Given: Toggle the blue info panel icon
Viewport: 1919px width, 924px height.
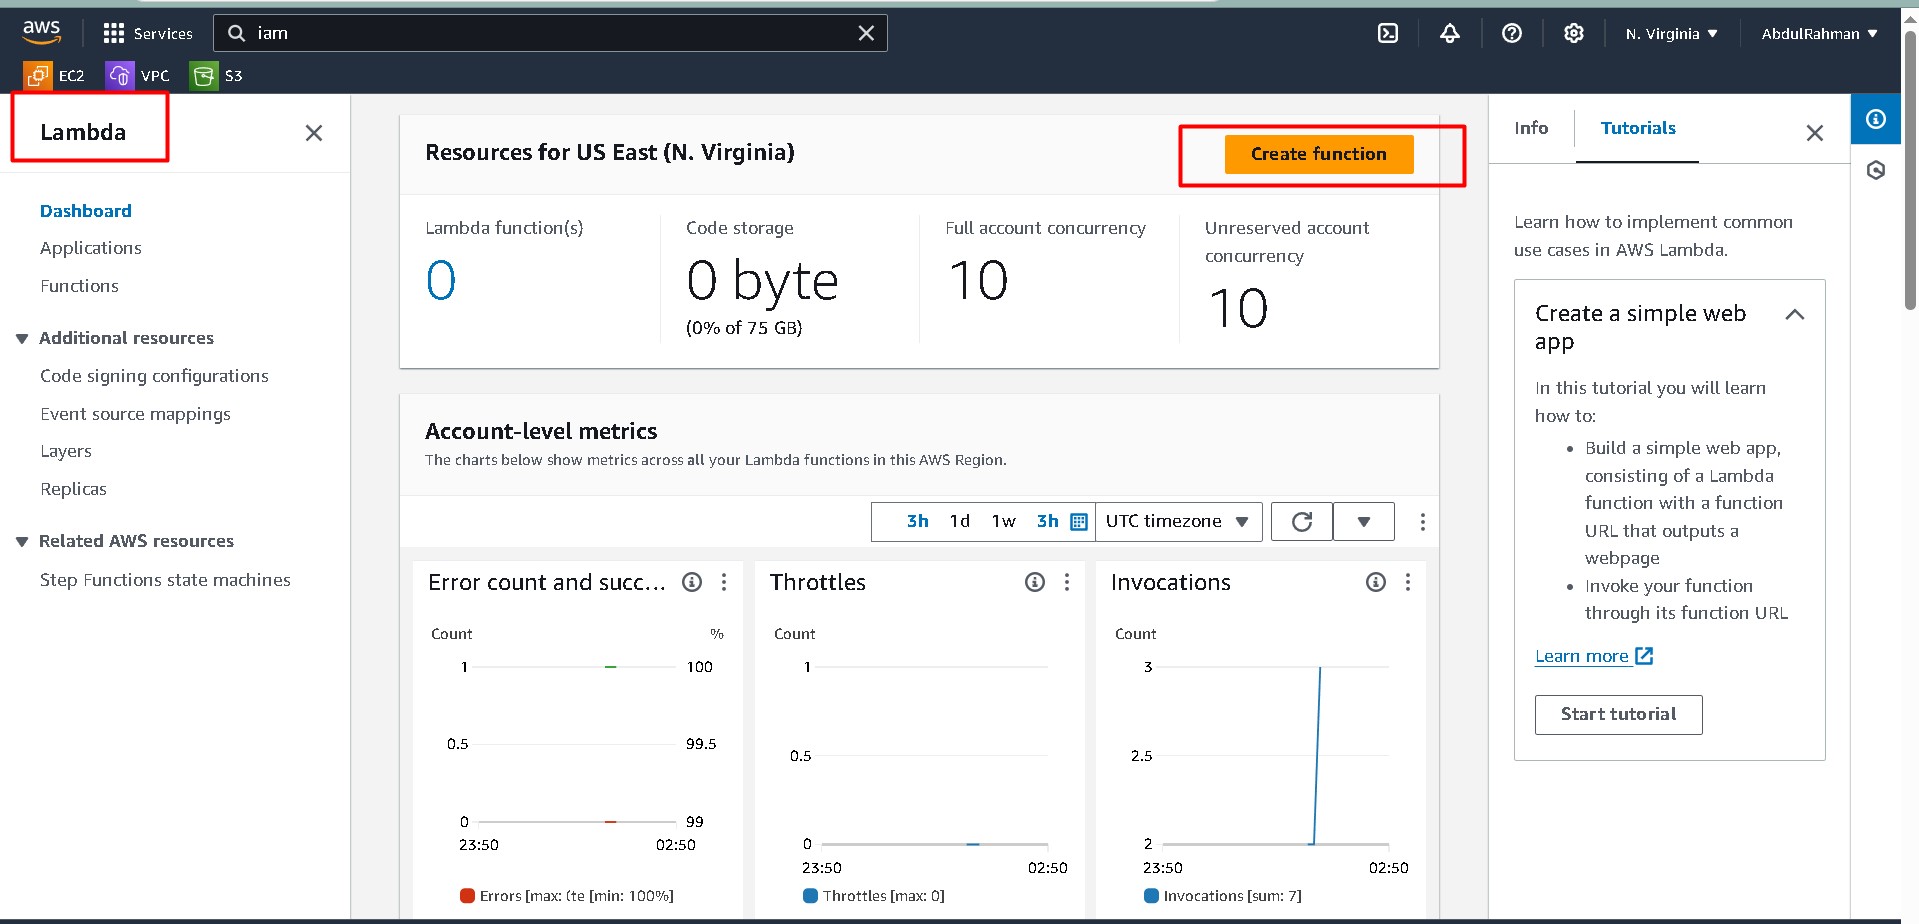Looking at the screenshot, I should tap(1876, 119).
